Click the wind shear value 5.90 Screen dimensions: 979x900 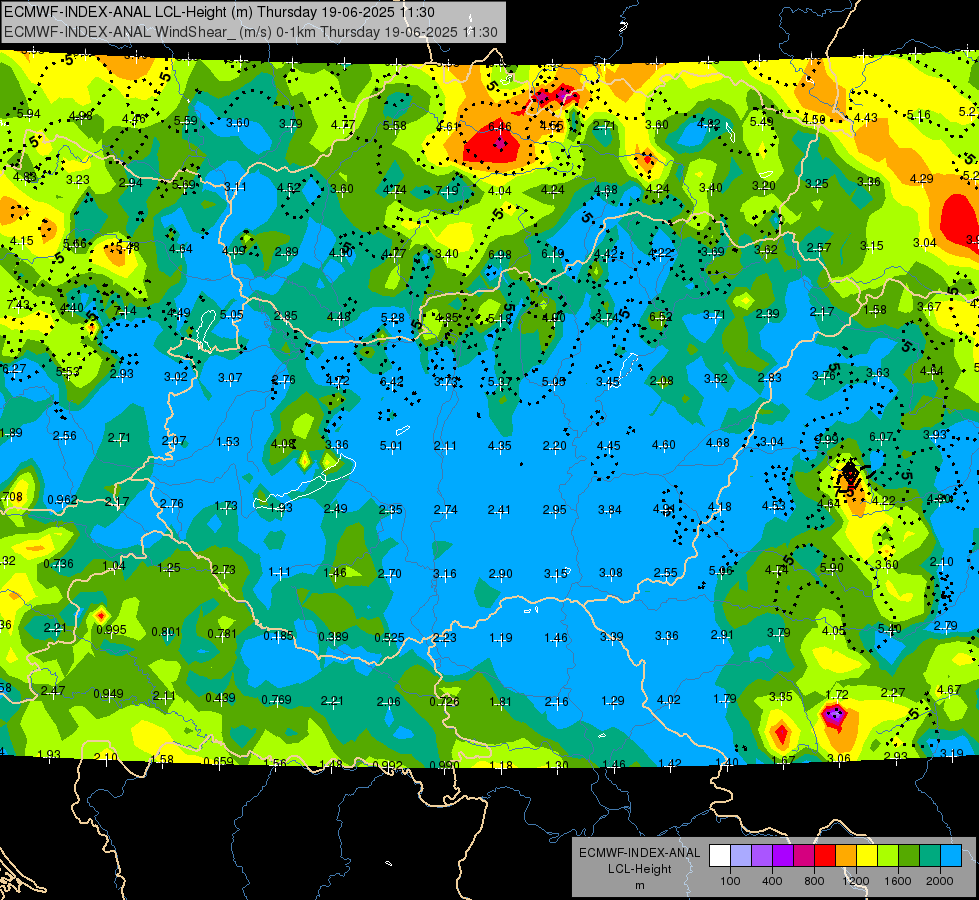point(831,567)
